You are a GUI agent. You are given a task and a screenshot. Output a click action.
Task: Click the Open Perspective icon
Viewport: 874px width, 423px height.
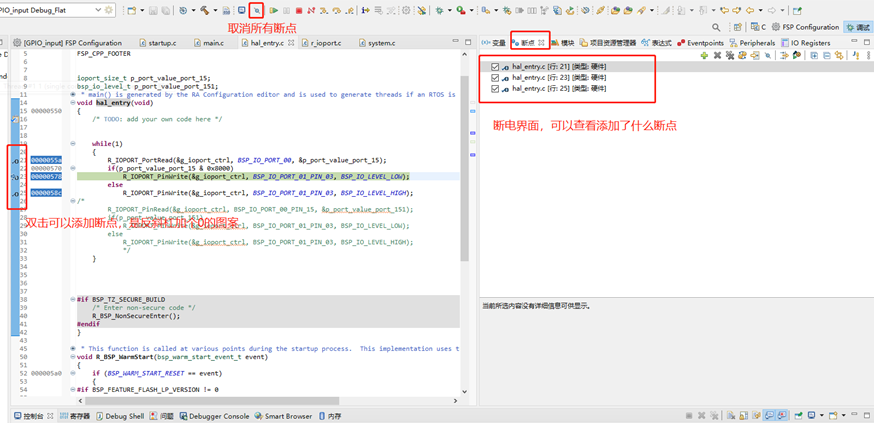738,27
